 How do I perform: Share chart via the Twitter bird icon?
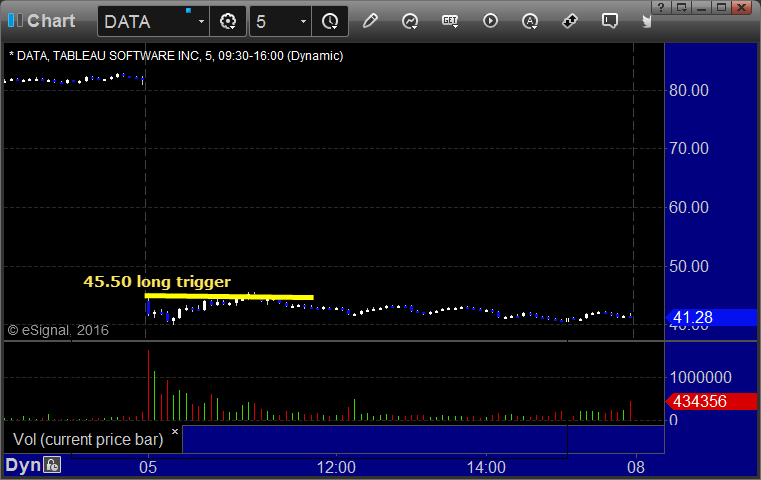pos(646,21)
